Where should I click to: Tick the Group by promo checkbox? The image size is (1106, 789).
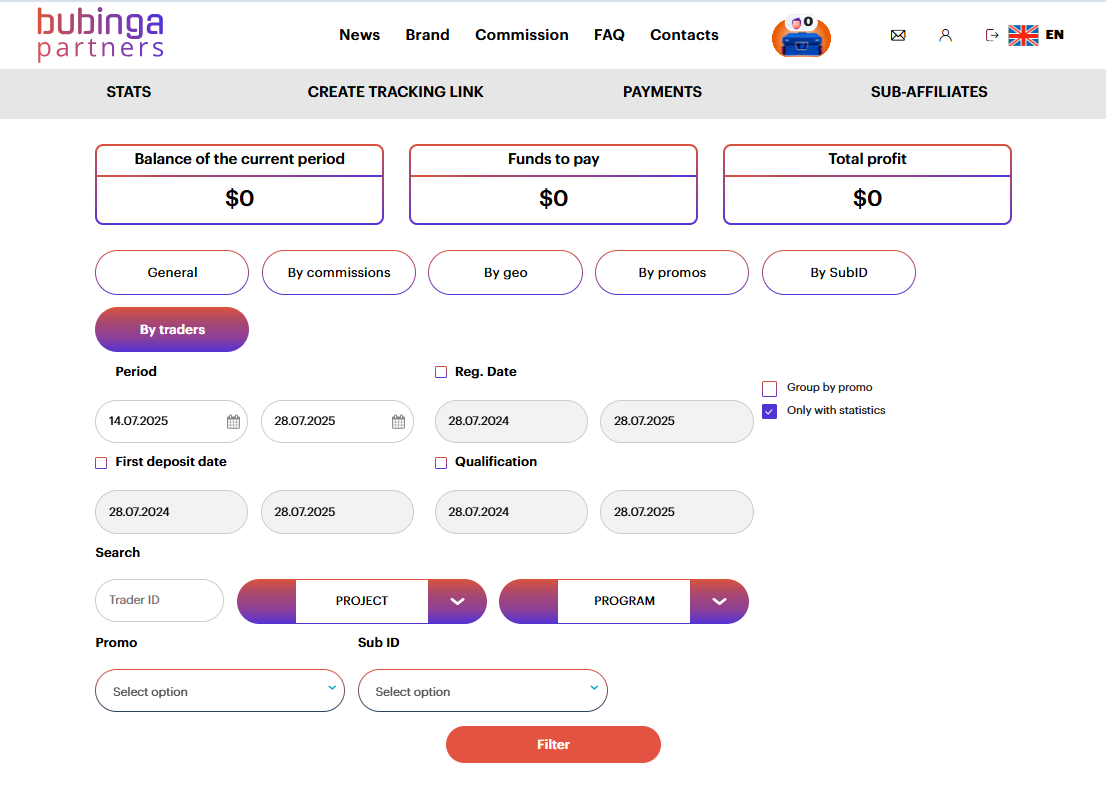770,389
